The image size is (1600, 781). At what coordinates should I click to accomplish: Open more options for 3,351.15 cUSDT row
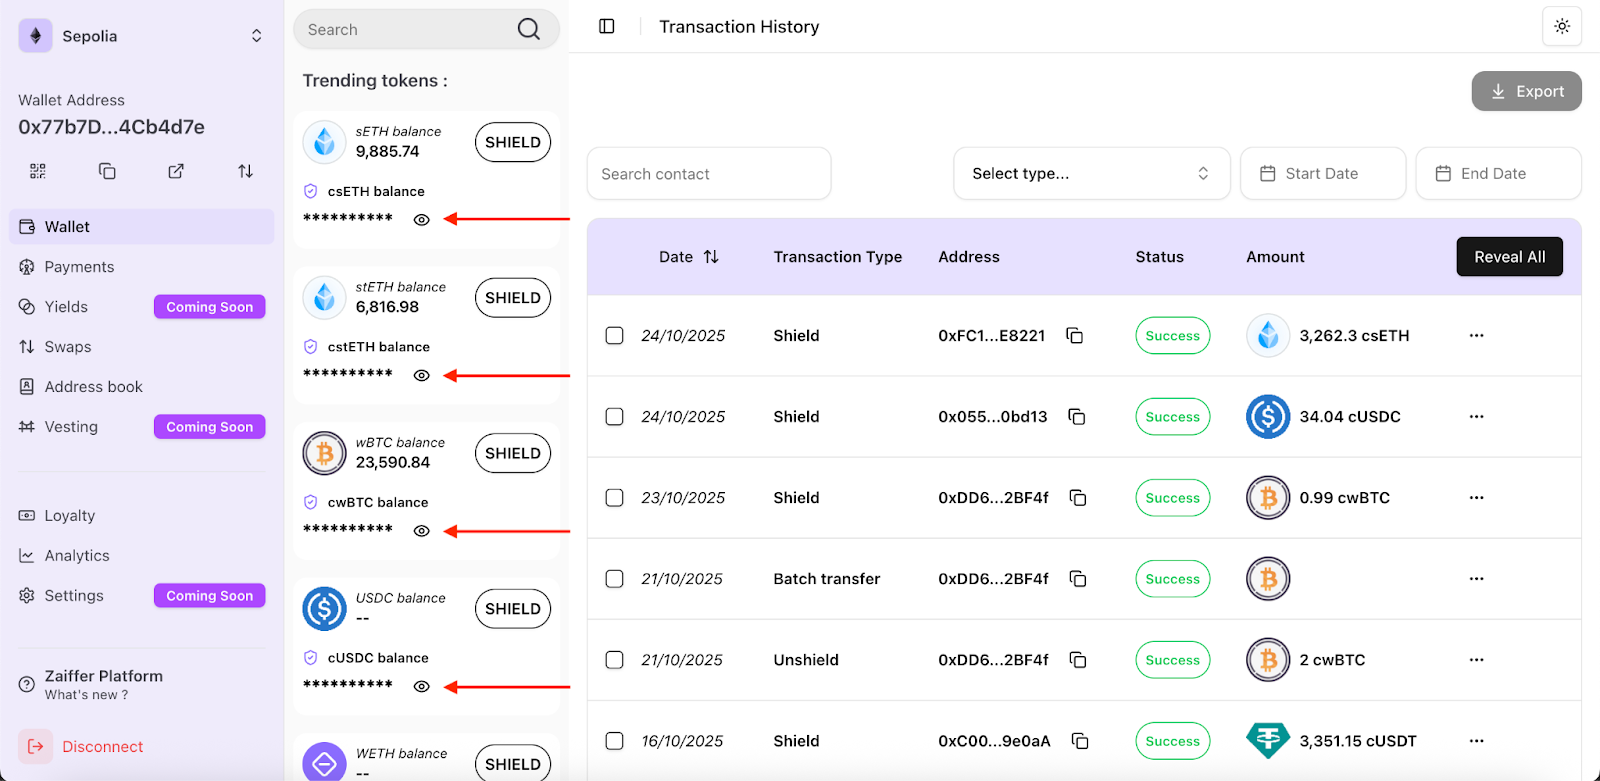[1477, 741]
